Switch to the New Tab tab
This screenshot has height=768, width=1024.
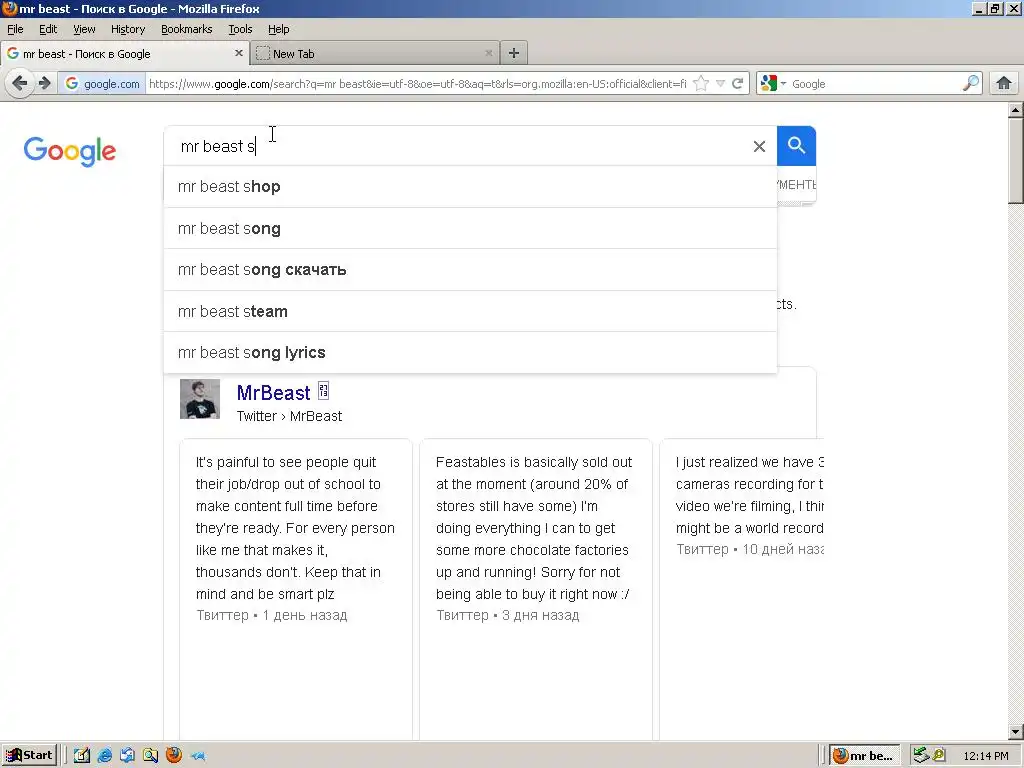click(374, 54)
